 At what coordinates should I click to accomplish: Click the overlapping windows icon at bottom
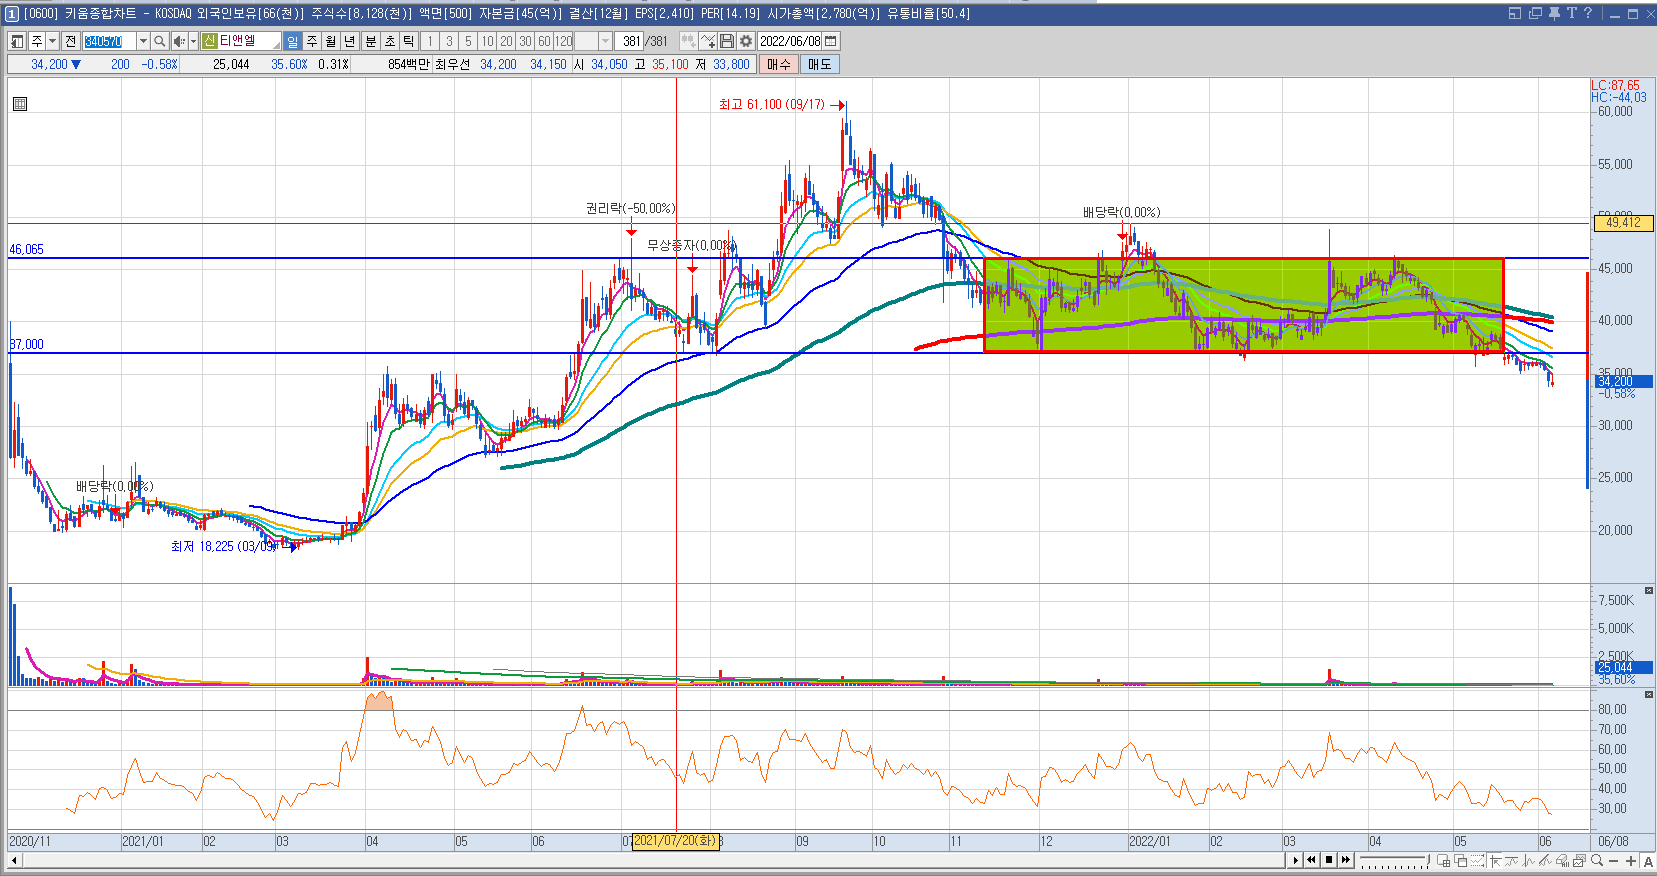pos(1461,861)
